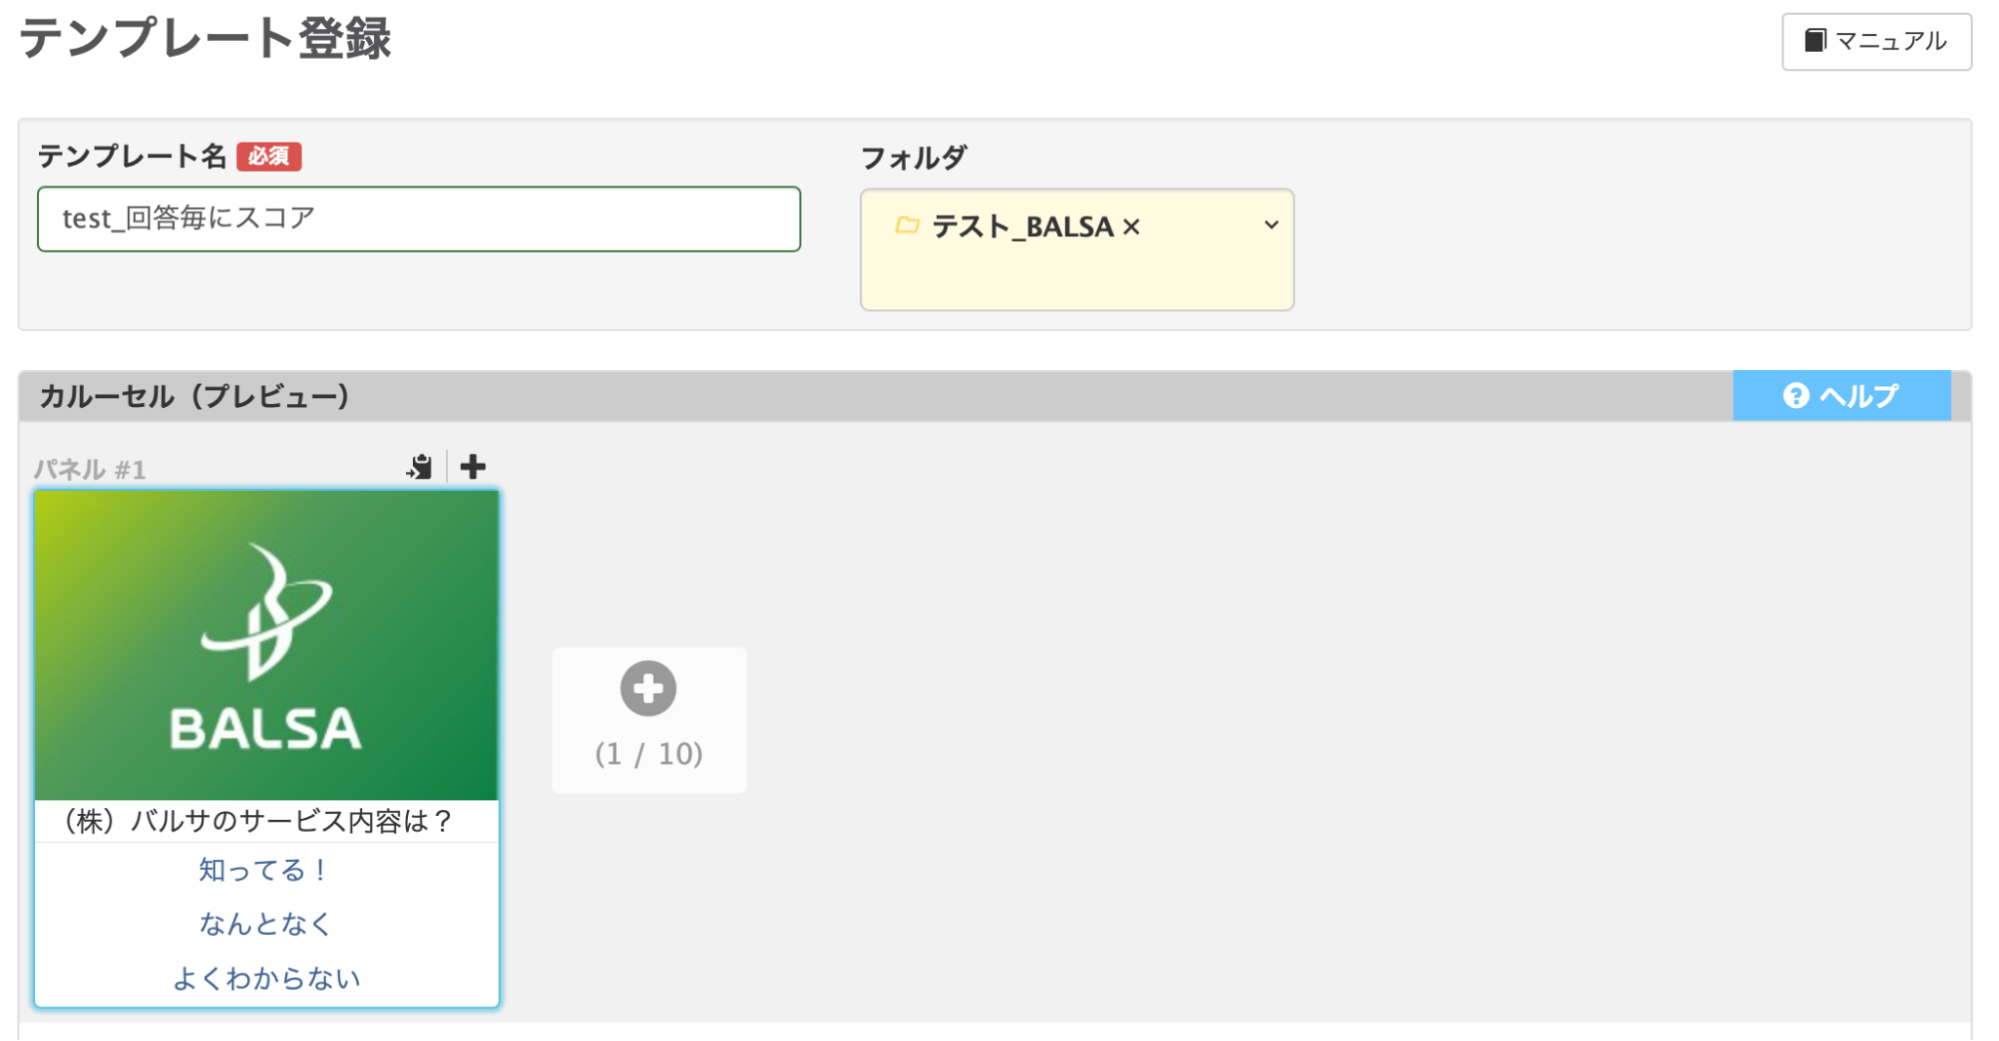Click the テスト_BALSA selected folder label
This screenshot has width=1999, height=1041.
click(x=1022, y=227)
